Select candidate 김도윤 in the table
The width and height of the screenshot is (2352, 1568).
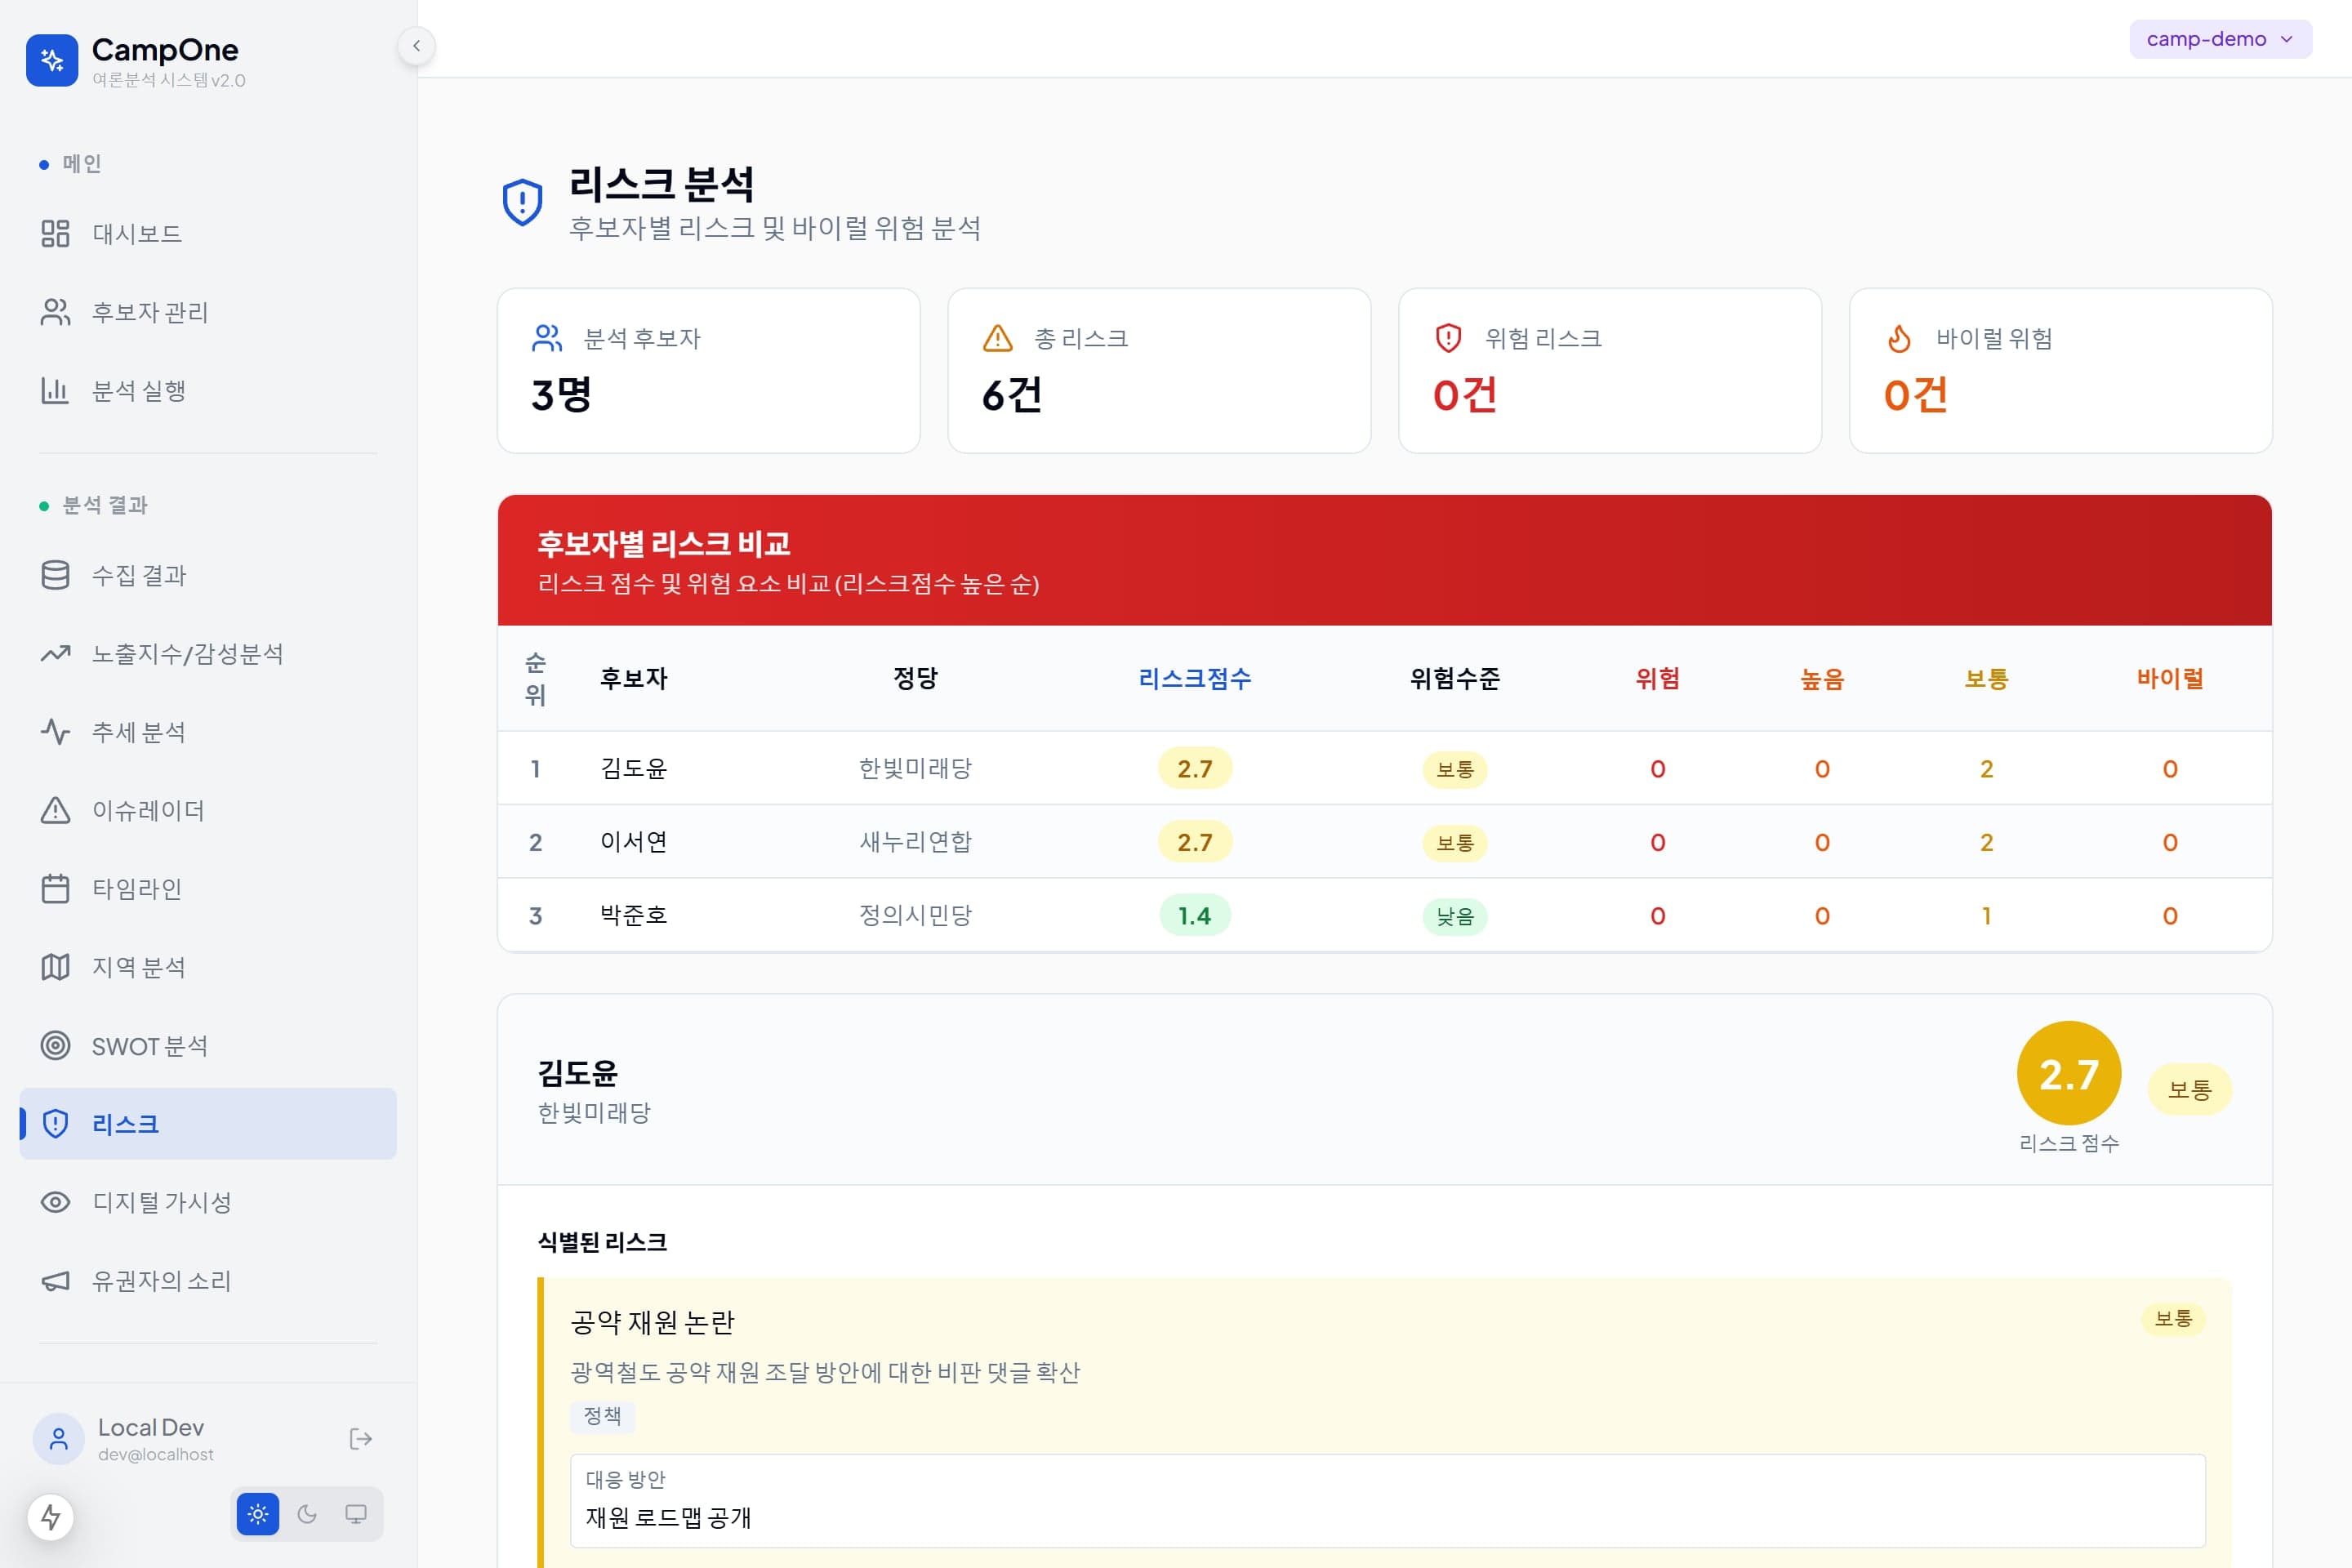(634, 769)
